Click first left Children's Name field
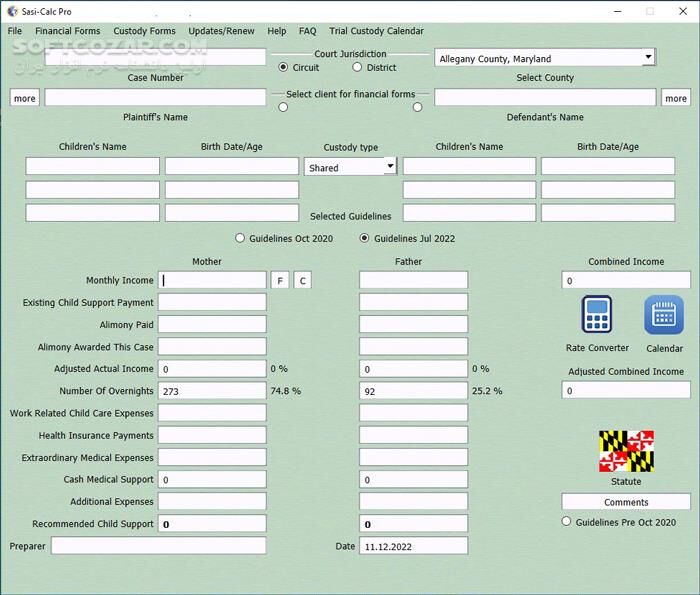Image resolution: width=700 pixels, height=595 pixels. pos(92,166)
